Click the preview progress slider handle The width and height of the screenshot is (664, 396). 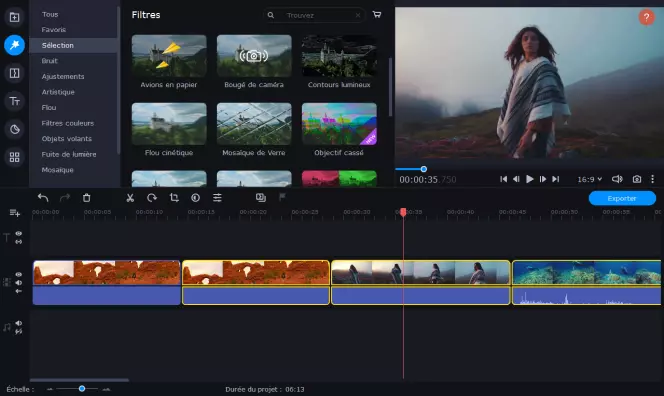pos(423,169)
